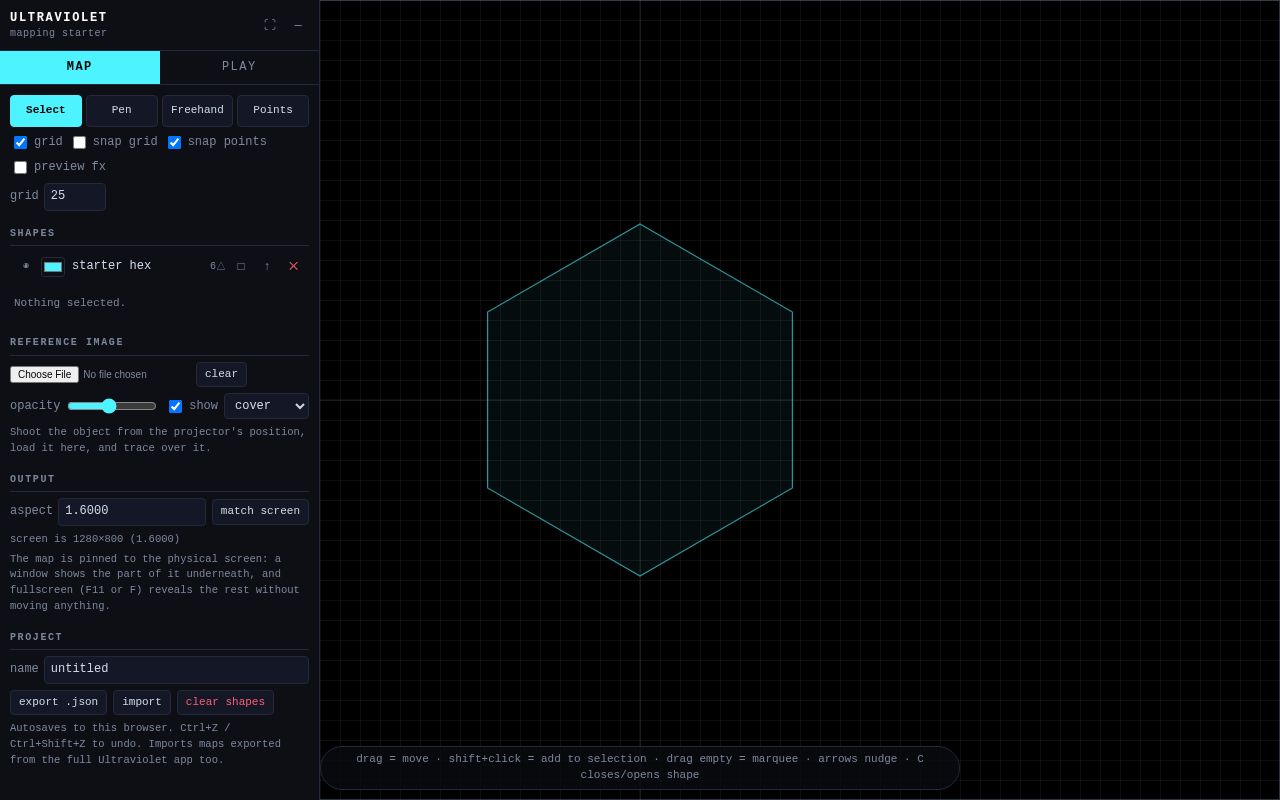Click the red clear shapes button
Screen dimensions: 1280x800
point(225,703)
